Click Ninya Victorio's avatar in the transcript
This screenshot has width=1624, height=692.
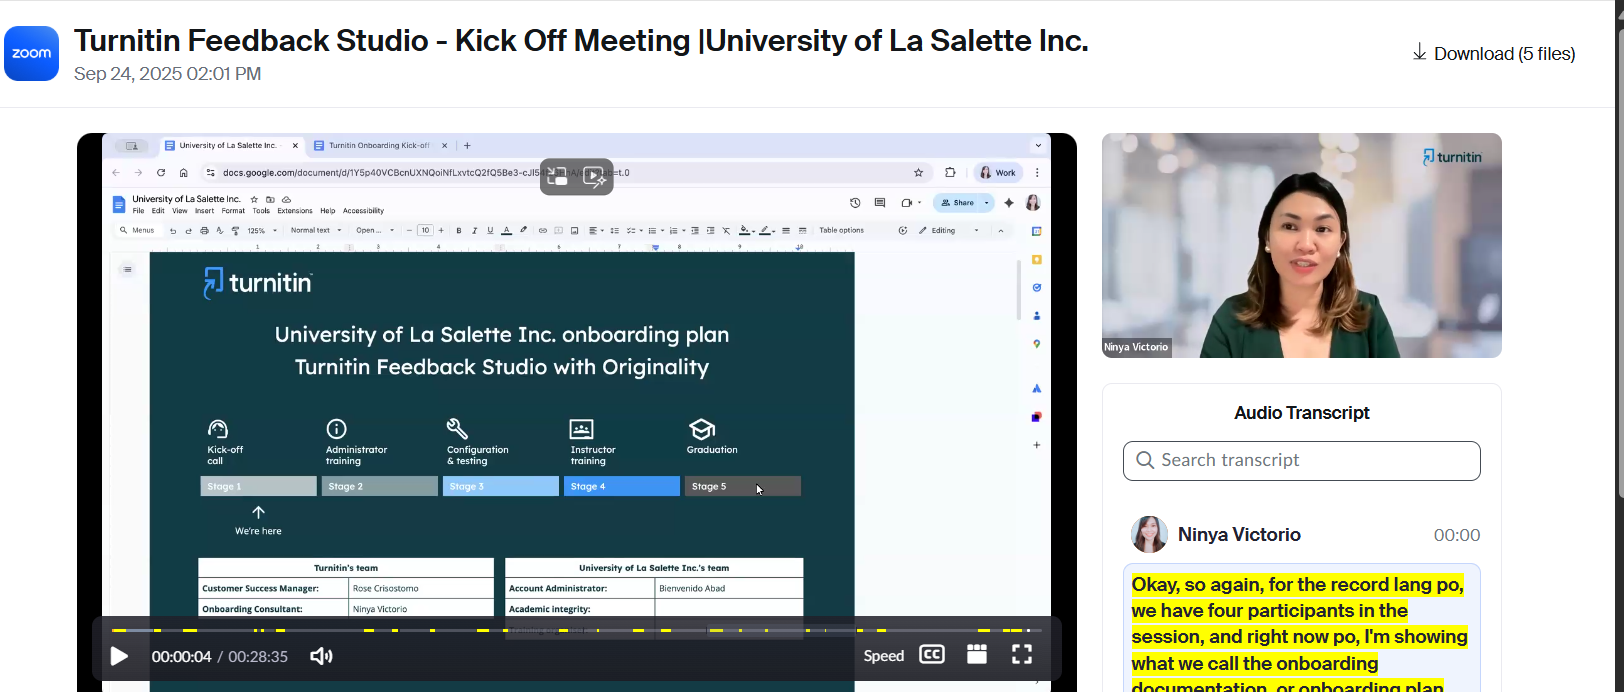click(x=1149, y=535)
